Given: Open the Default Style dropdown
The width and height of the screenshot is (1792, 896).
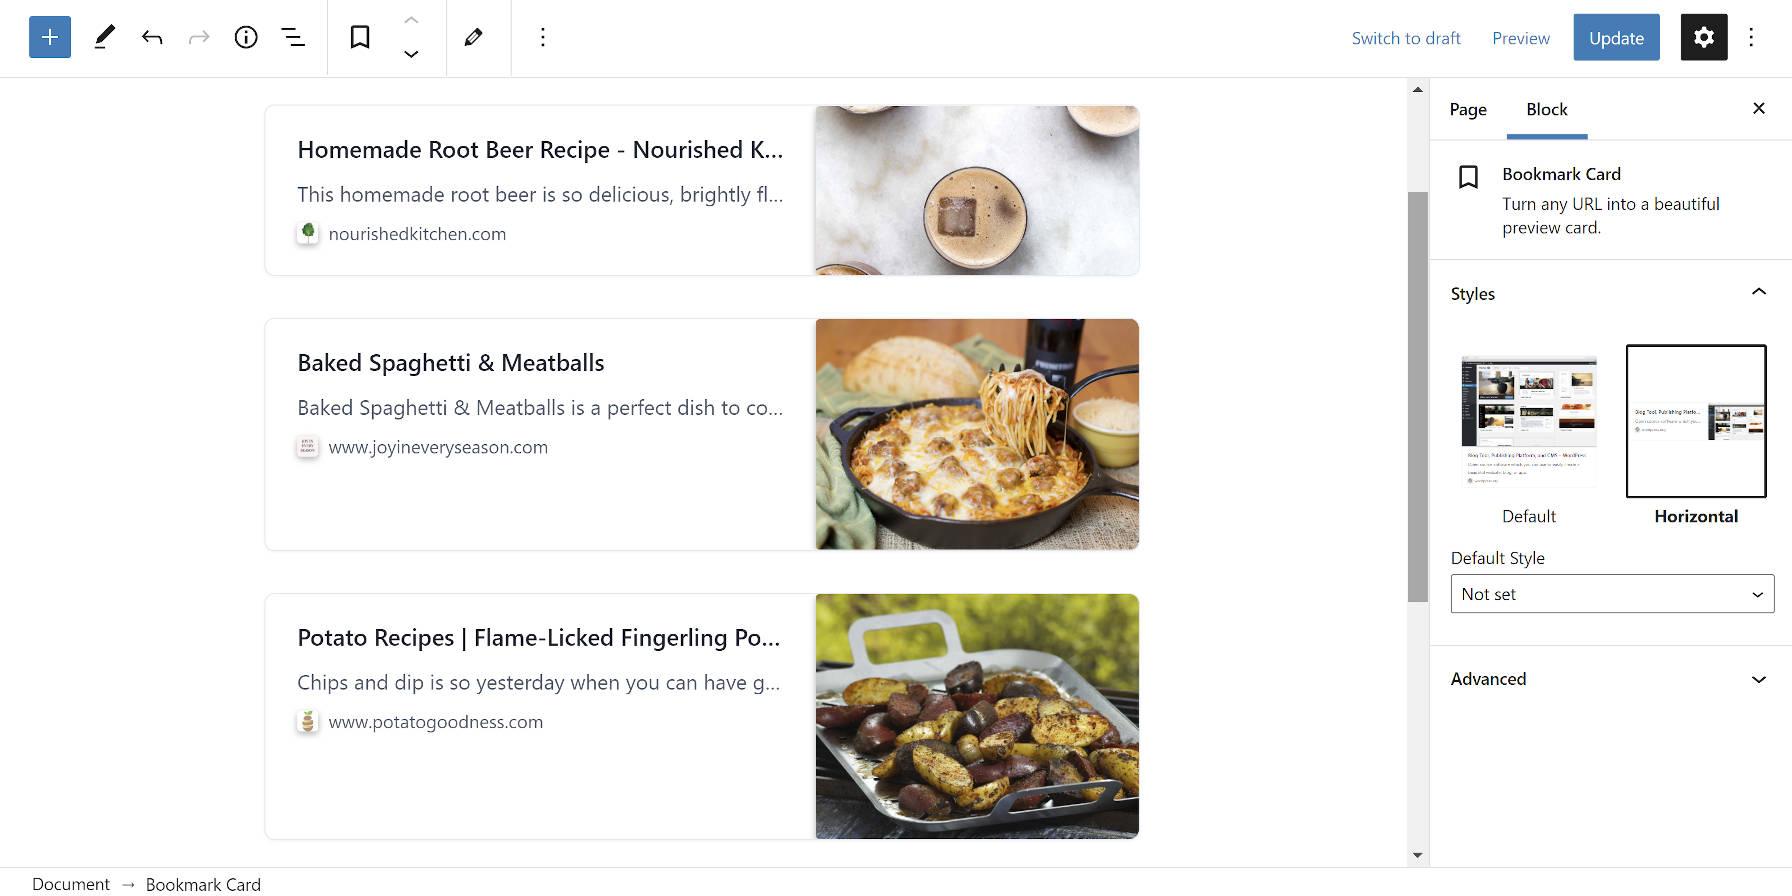Looking at the screenshot, I should pyautogui.click(x=1612, y=594).
